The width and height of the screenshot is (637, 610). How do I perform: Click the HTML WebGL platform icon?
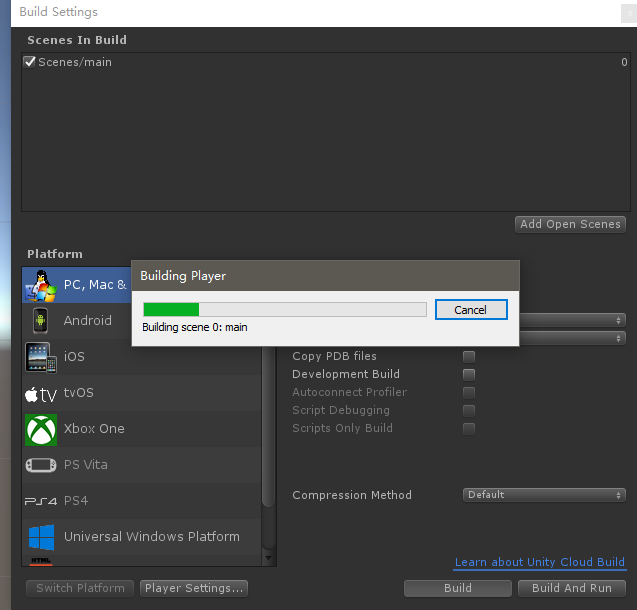click(x=41, y=561)
